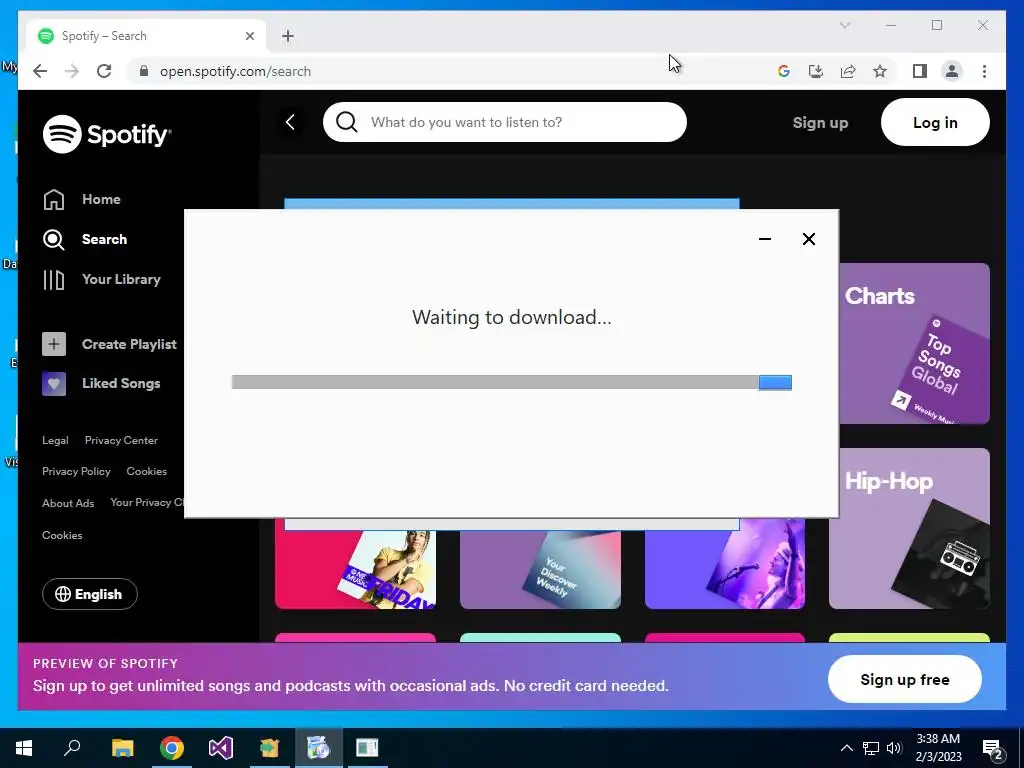Select the Search icon in sidebar
Viewport: 1024px width, 768px height.
click(x=54, y=240)
